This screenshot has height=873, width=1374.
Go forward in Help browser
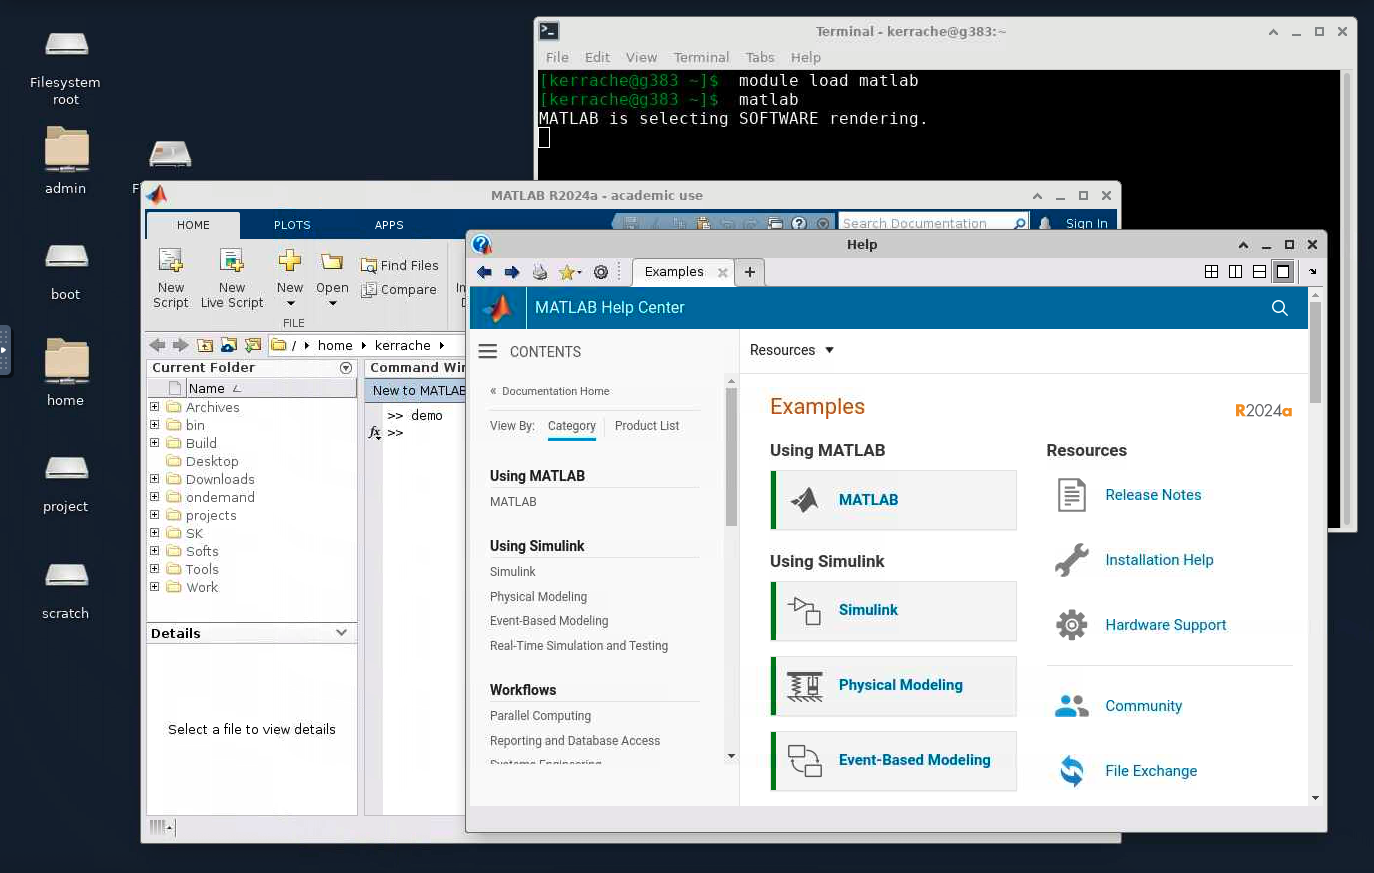tap(512, 272)
